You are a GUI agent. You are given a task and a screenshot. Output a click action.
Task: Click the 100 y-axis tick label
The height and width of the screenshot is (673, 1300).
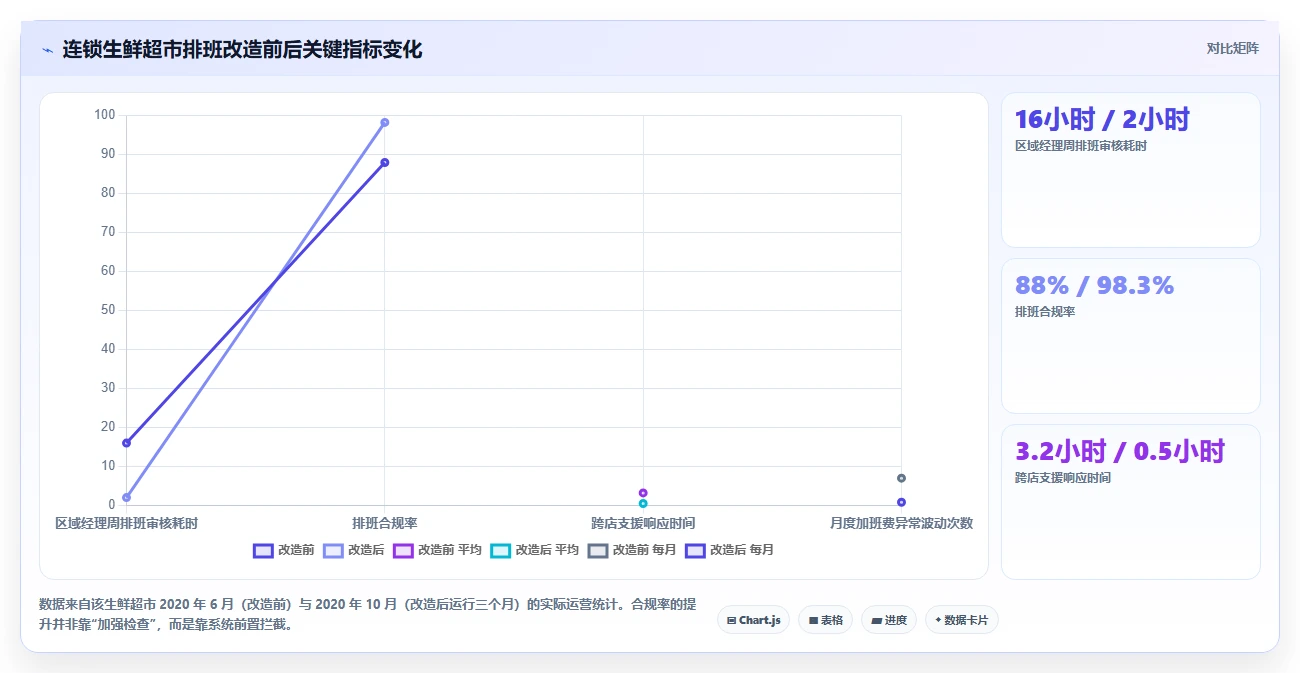tap(105, 115)
